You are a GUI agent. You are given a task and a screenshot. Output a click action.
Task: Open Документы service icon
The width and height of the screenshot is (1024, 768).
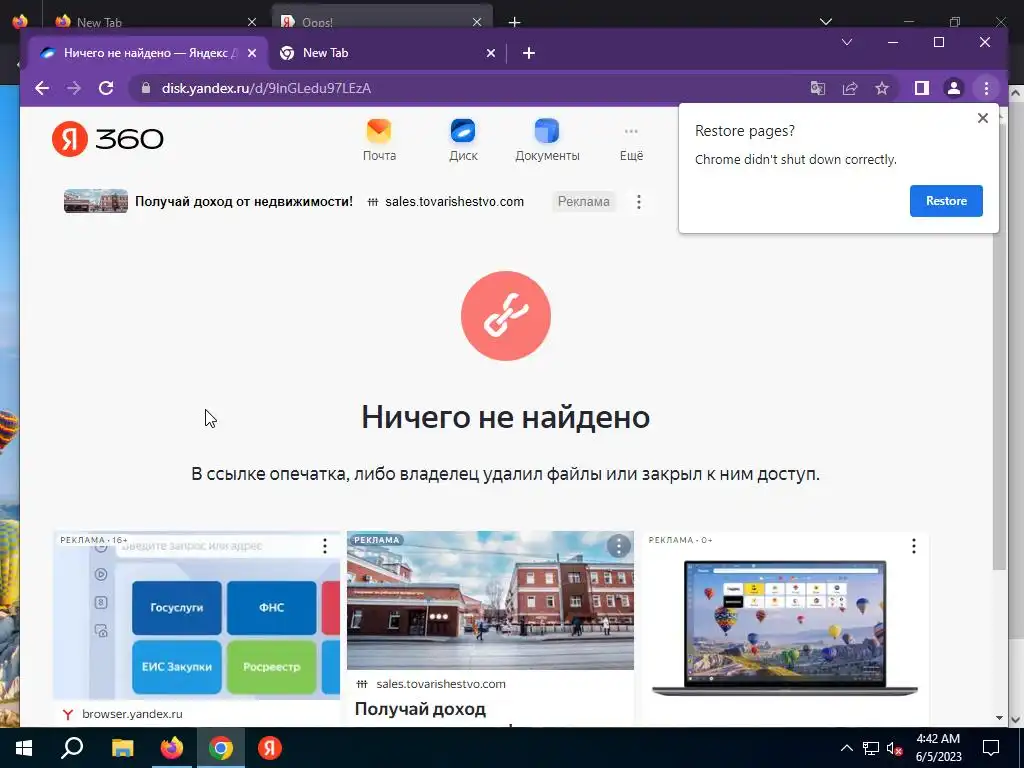[x=547, y=140]
